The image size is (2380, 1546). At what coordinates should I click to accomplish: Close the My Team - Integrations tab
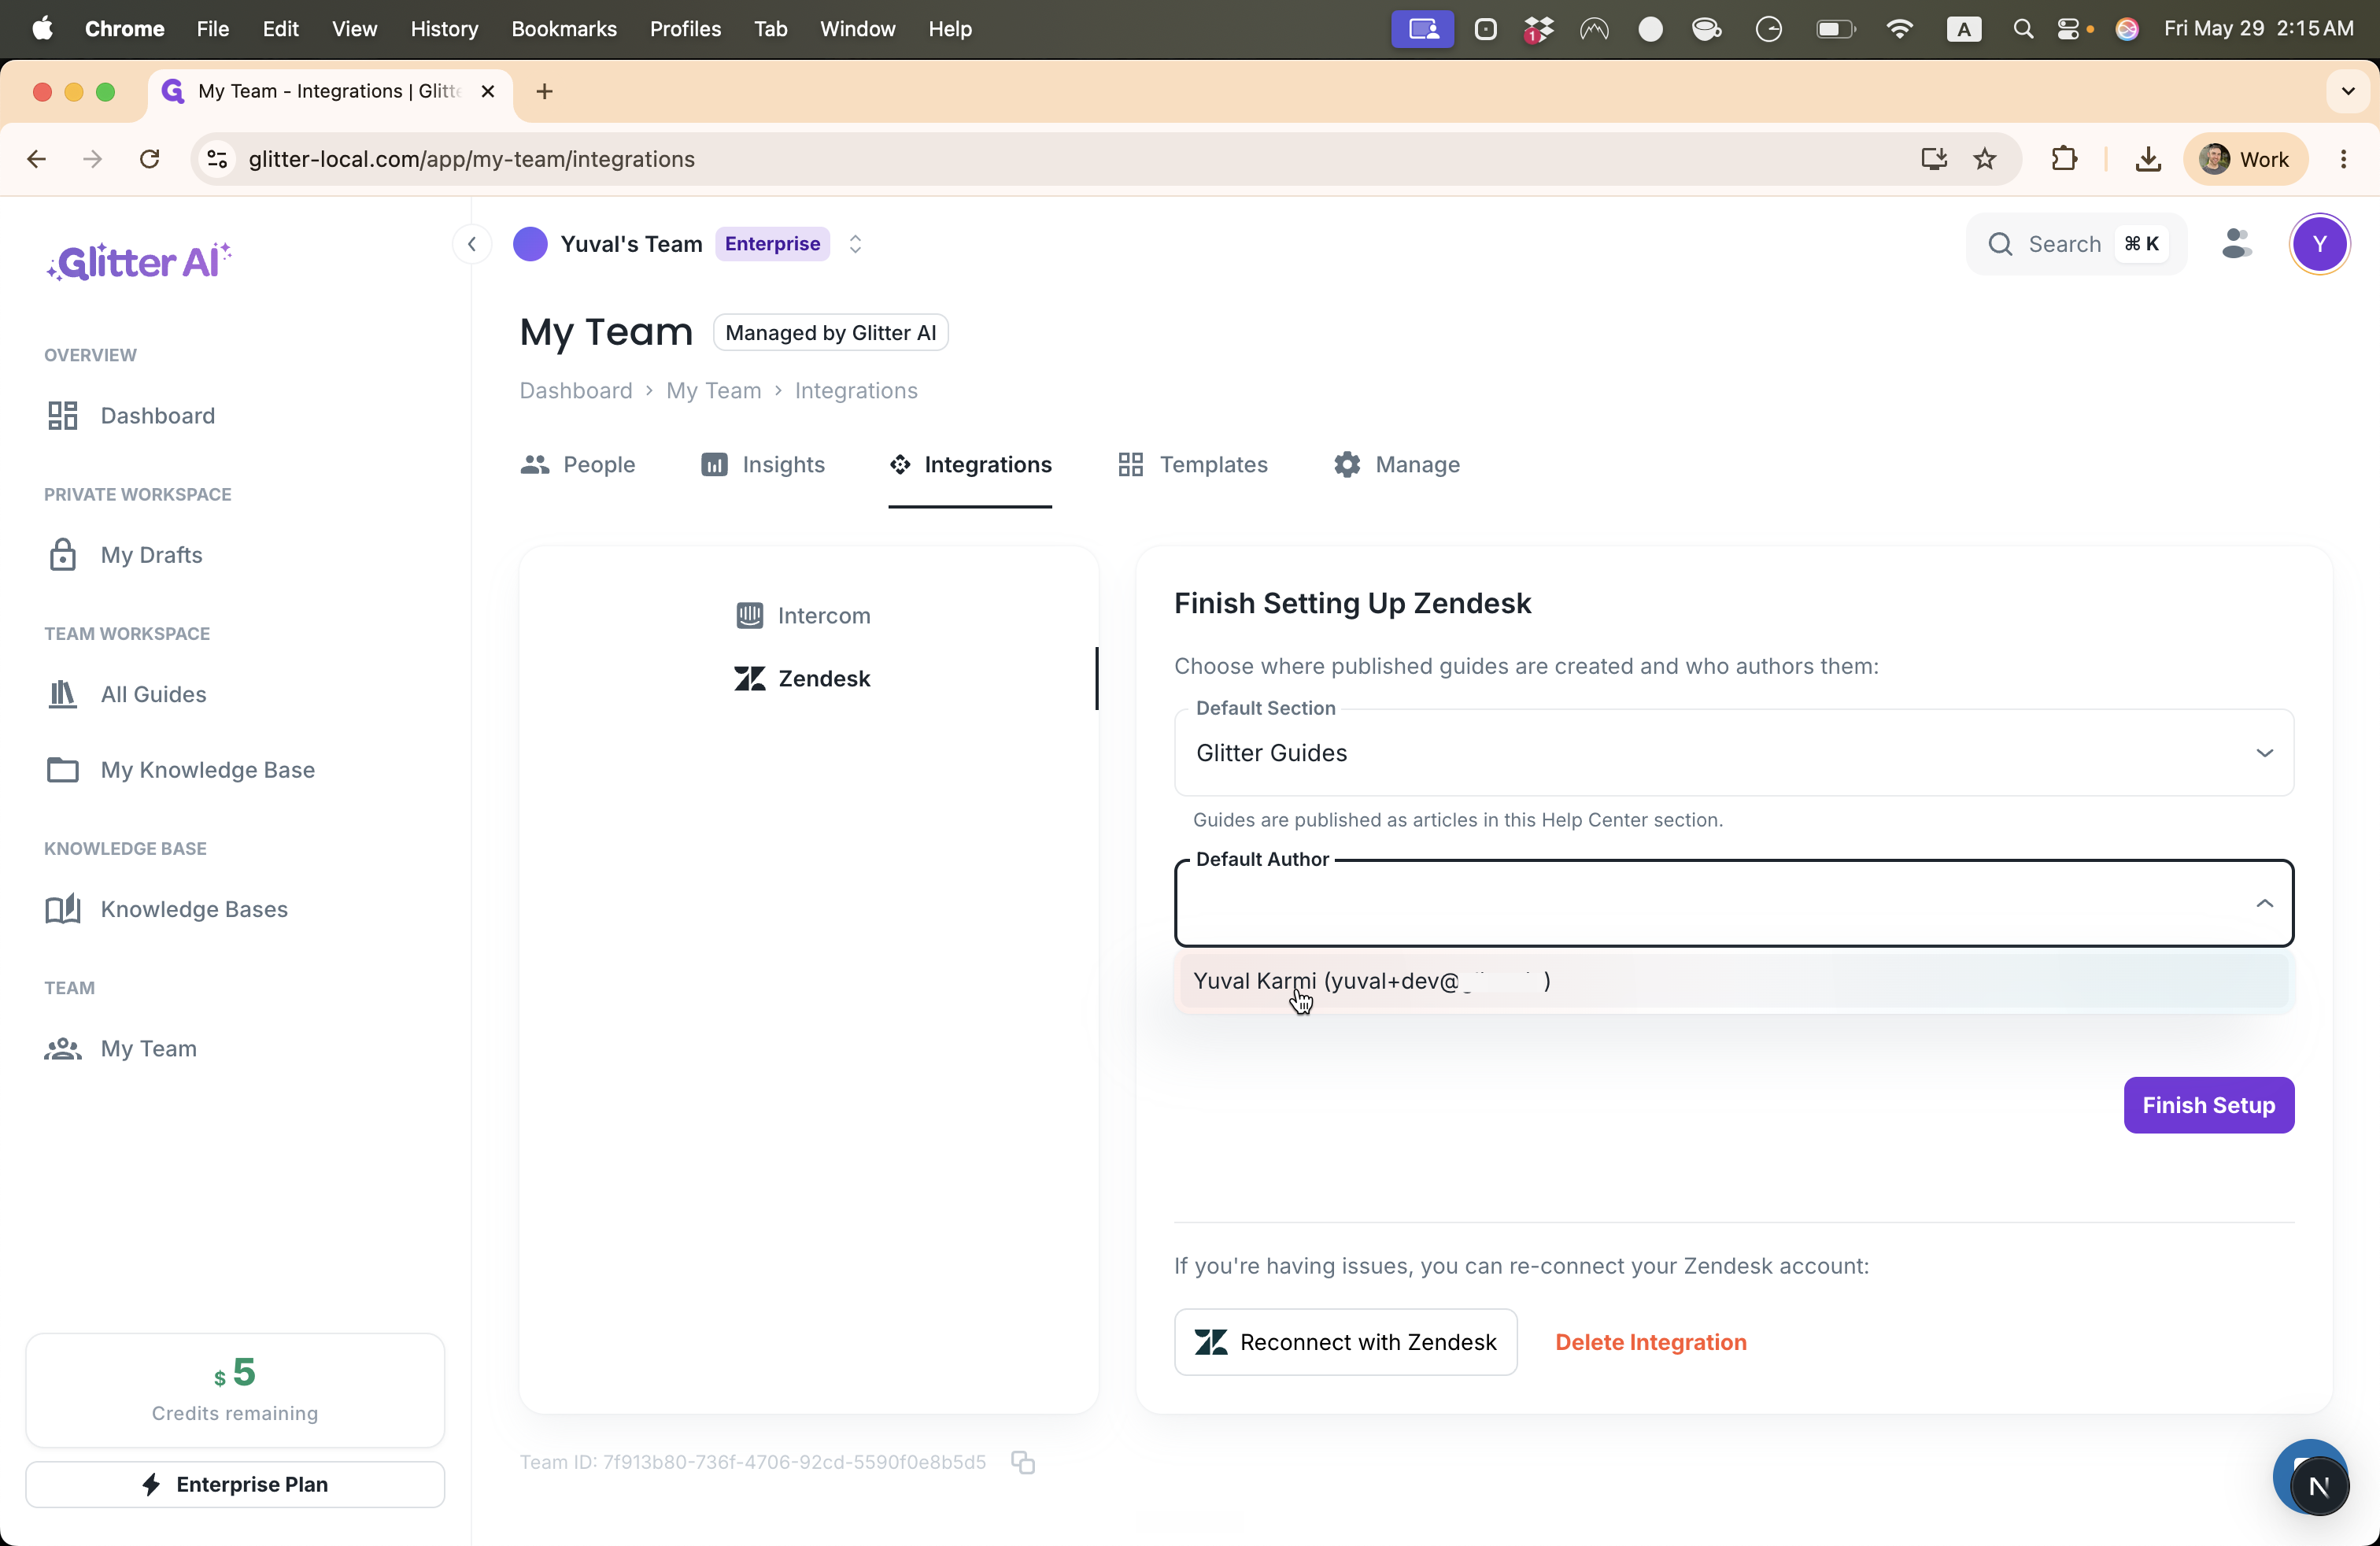tap(488, 92)
